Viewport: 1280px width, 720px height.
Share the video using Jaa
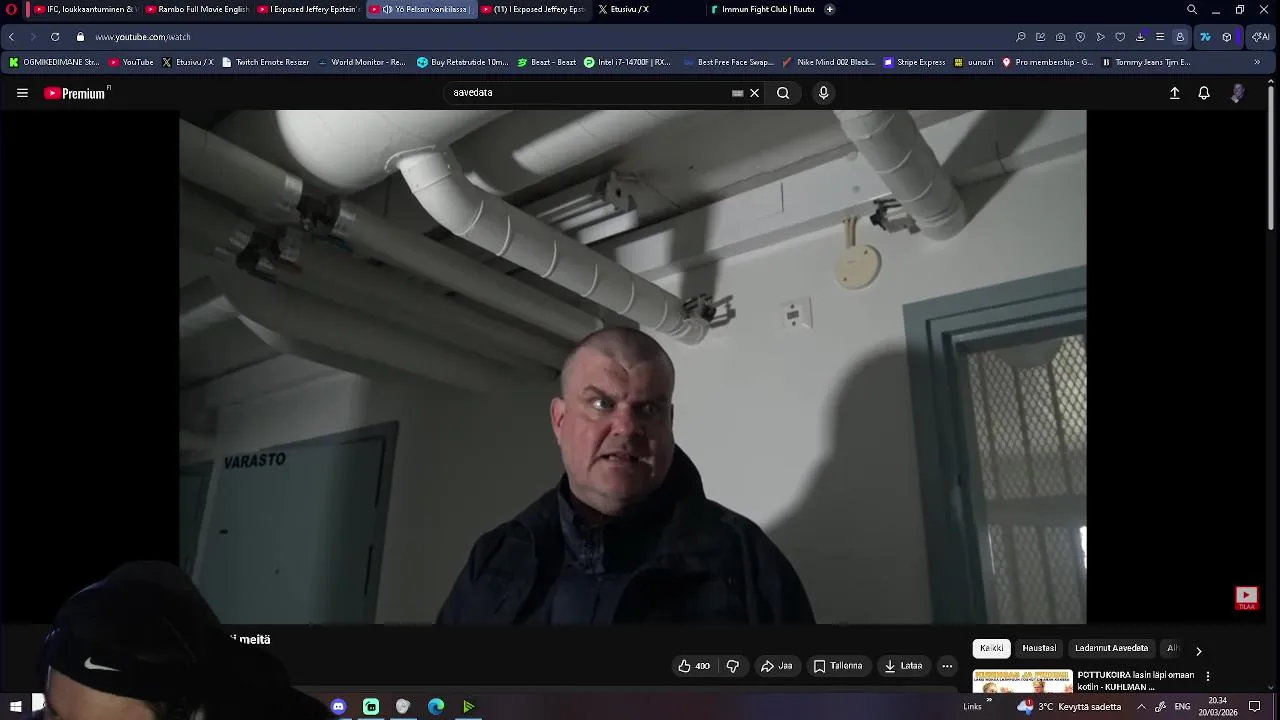[x=776, y=666]
